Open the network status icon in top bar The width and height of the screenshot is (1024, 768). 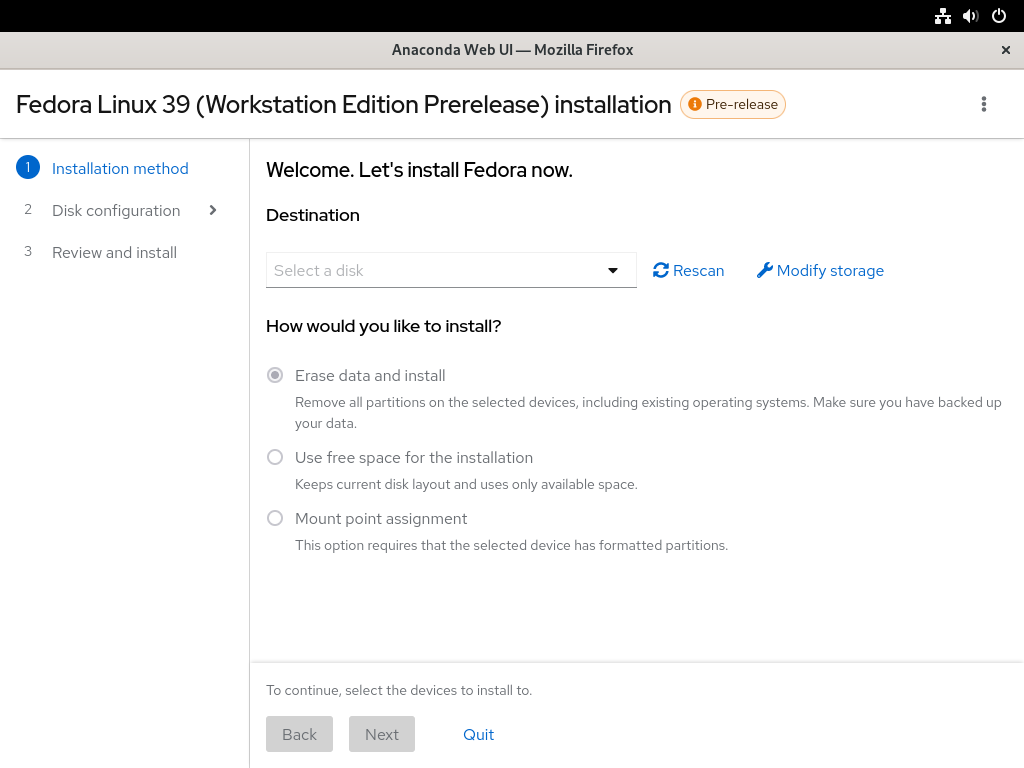coord(942,16)
